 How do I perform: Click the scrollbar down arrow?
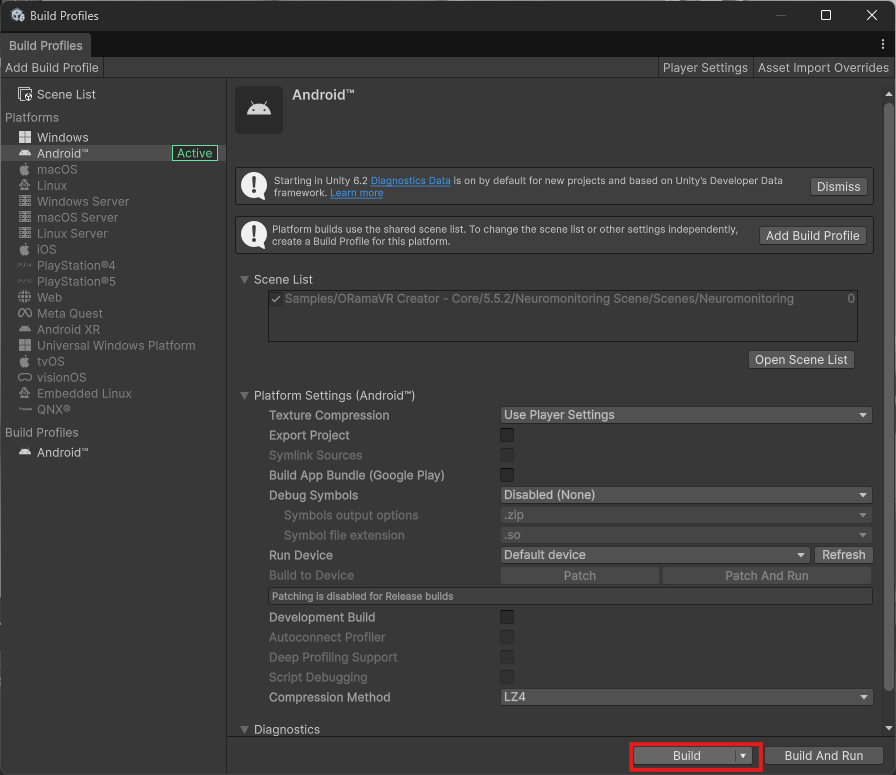pos(889,728)
